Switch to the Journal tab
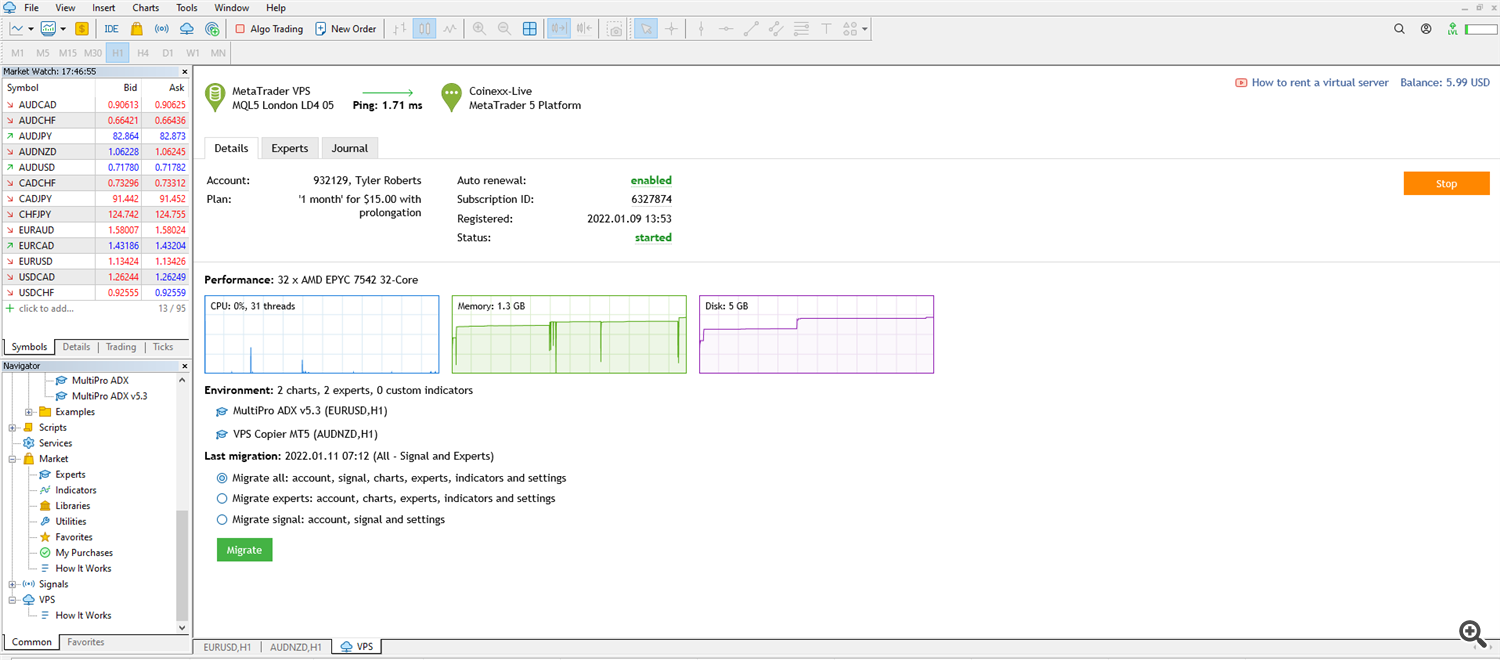This screenshot has height=660, width=1500. [350, 148]
